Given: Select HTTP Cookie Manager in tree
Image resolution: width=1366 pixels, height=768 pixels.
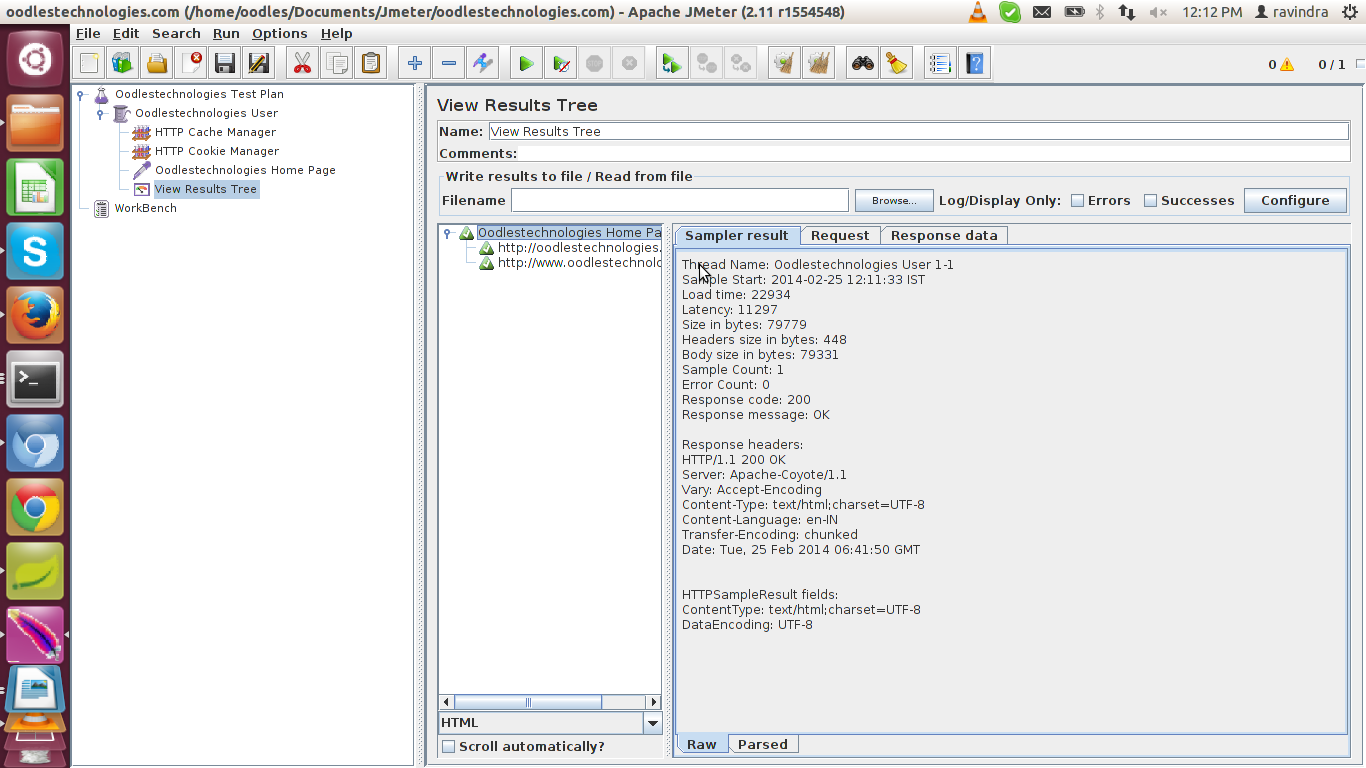Looking at the screenshot, I should tap(217, 151).
